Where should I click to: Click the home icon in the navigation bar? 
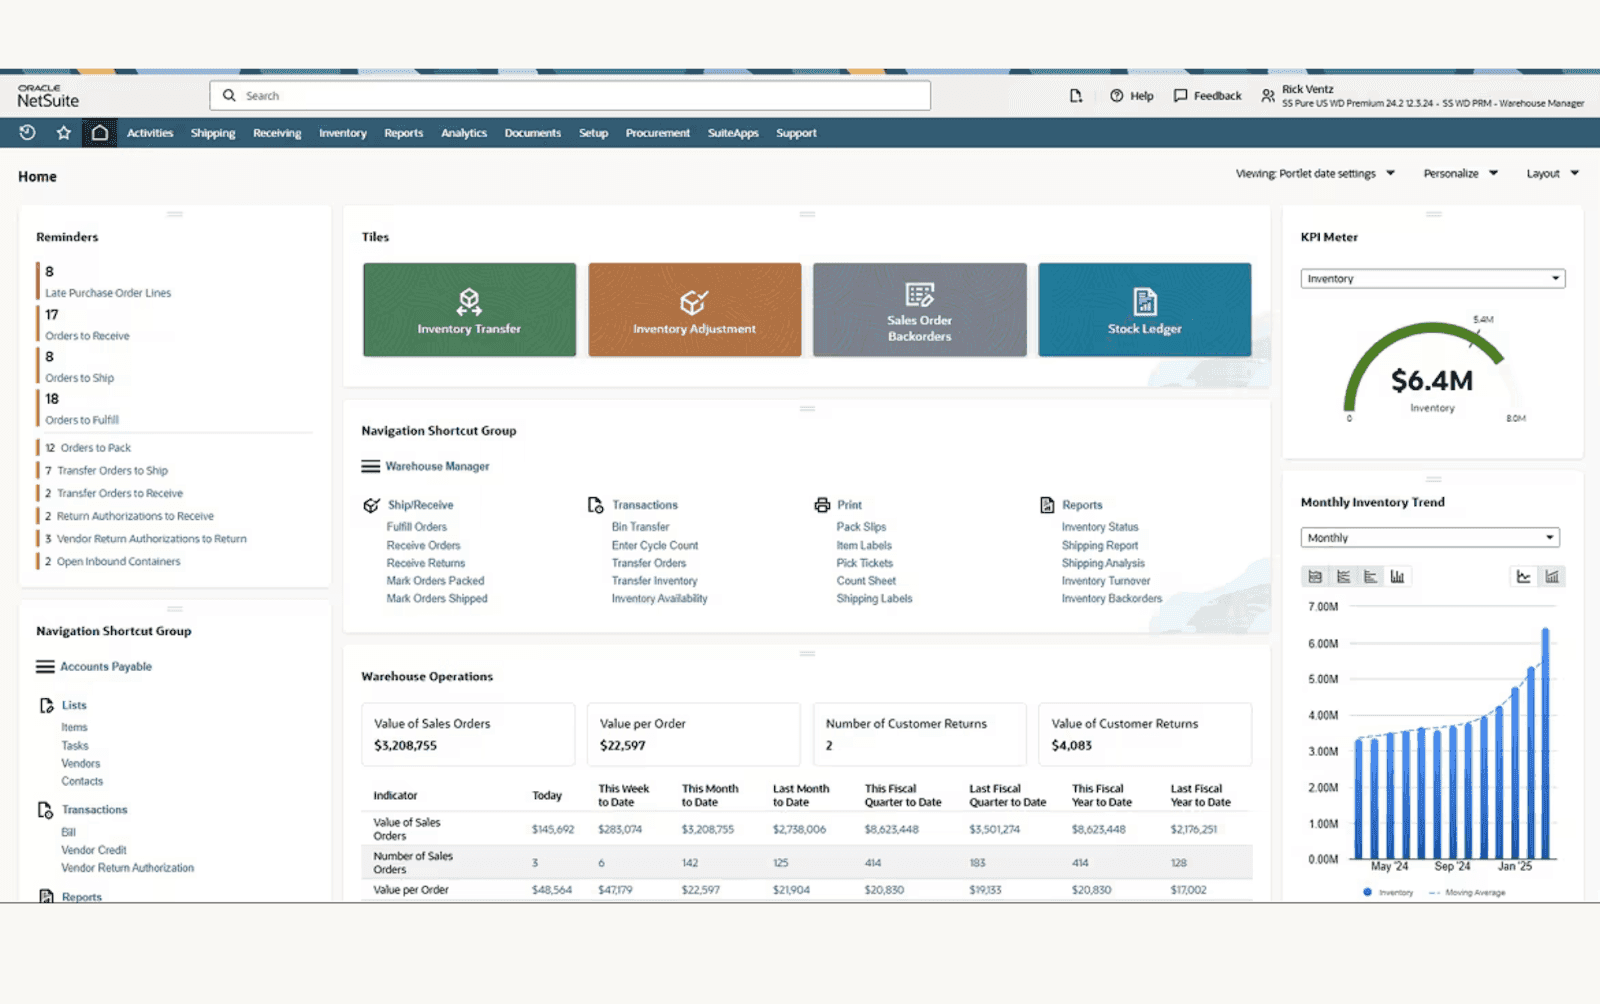(99, 132)
